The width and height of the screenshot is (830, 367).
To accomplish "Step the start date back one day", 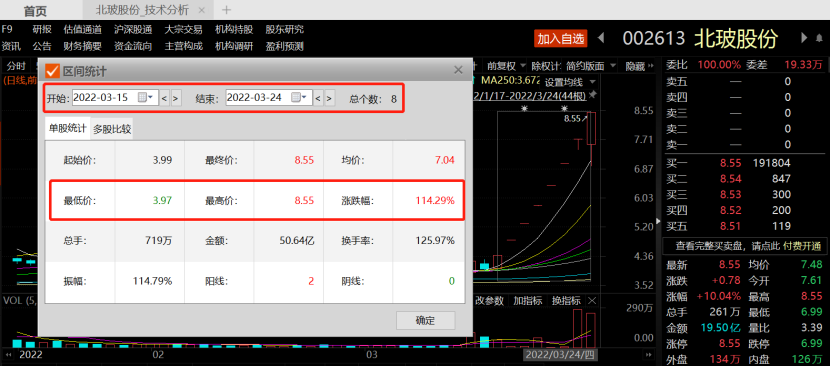I will 164,98.
